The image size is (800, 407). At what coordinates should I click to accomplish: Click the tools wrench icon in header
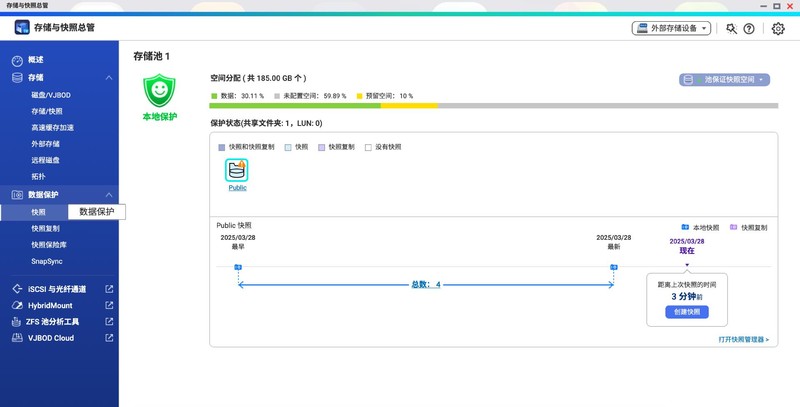click(732, 29)
